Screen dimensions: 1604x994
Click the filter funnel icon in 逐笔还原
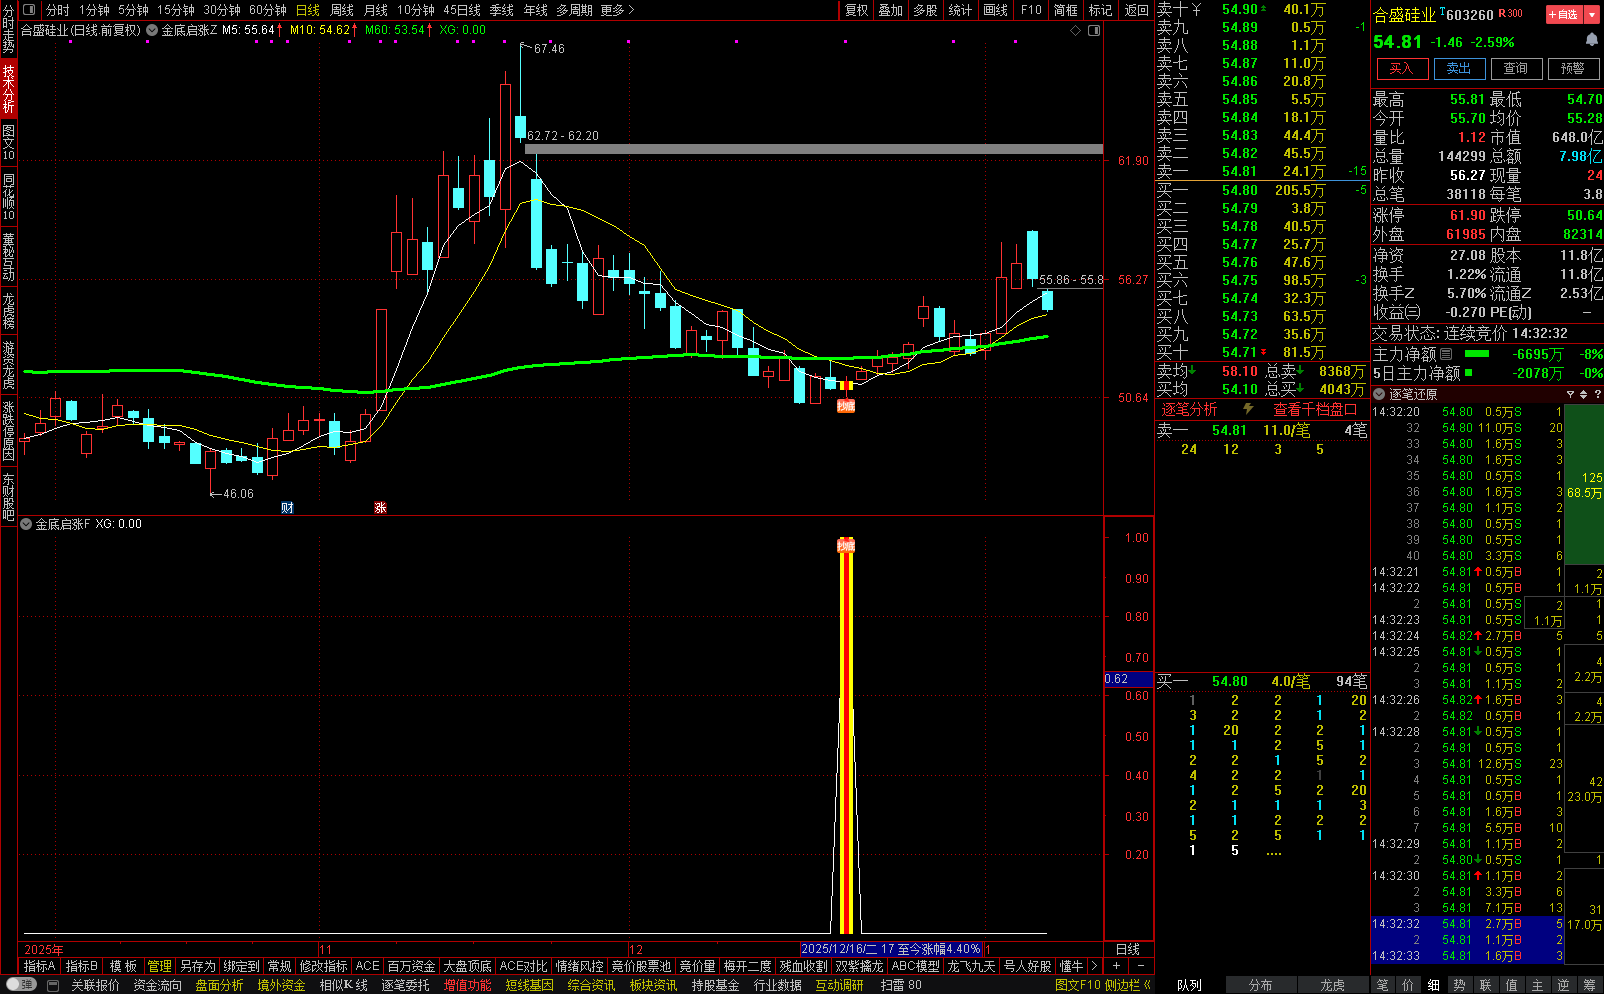(x=1570, y=394)
